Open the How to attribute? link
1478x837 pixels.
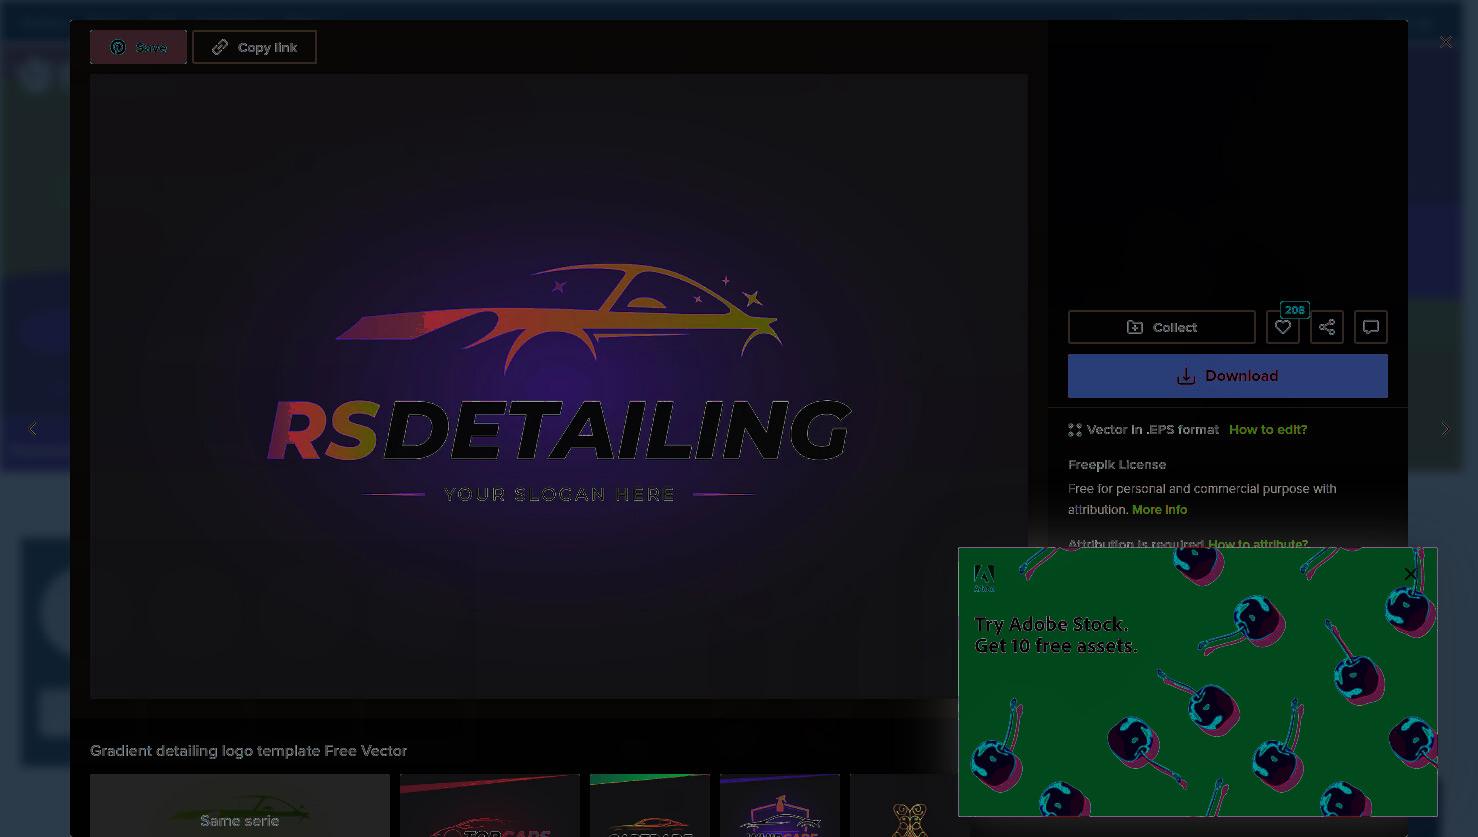pyautogui.click(x=1258, y=544)
